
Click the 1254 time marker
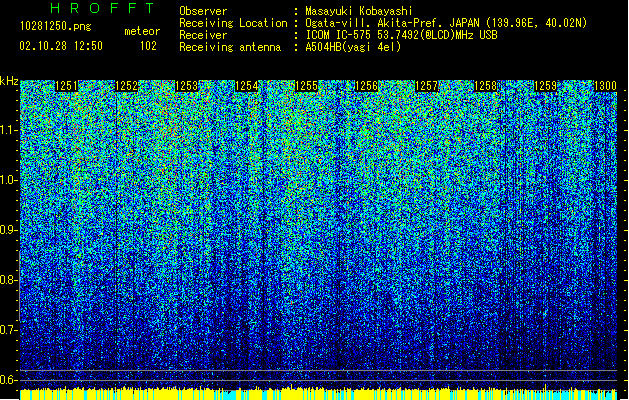pyautogui.click(x=246, y=86)
